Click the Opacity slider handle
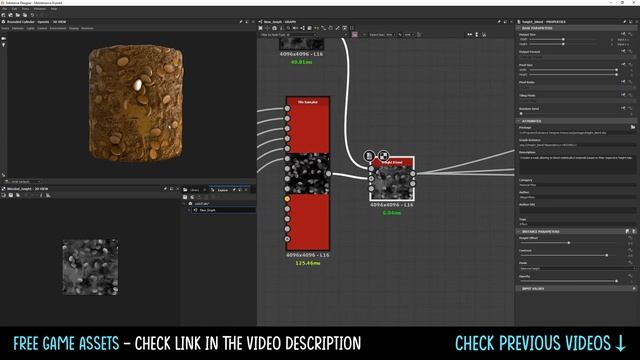 click(616, 281)
